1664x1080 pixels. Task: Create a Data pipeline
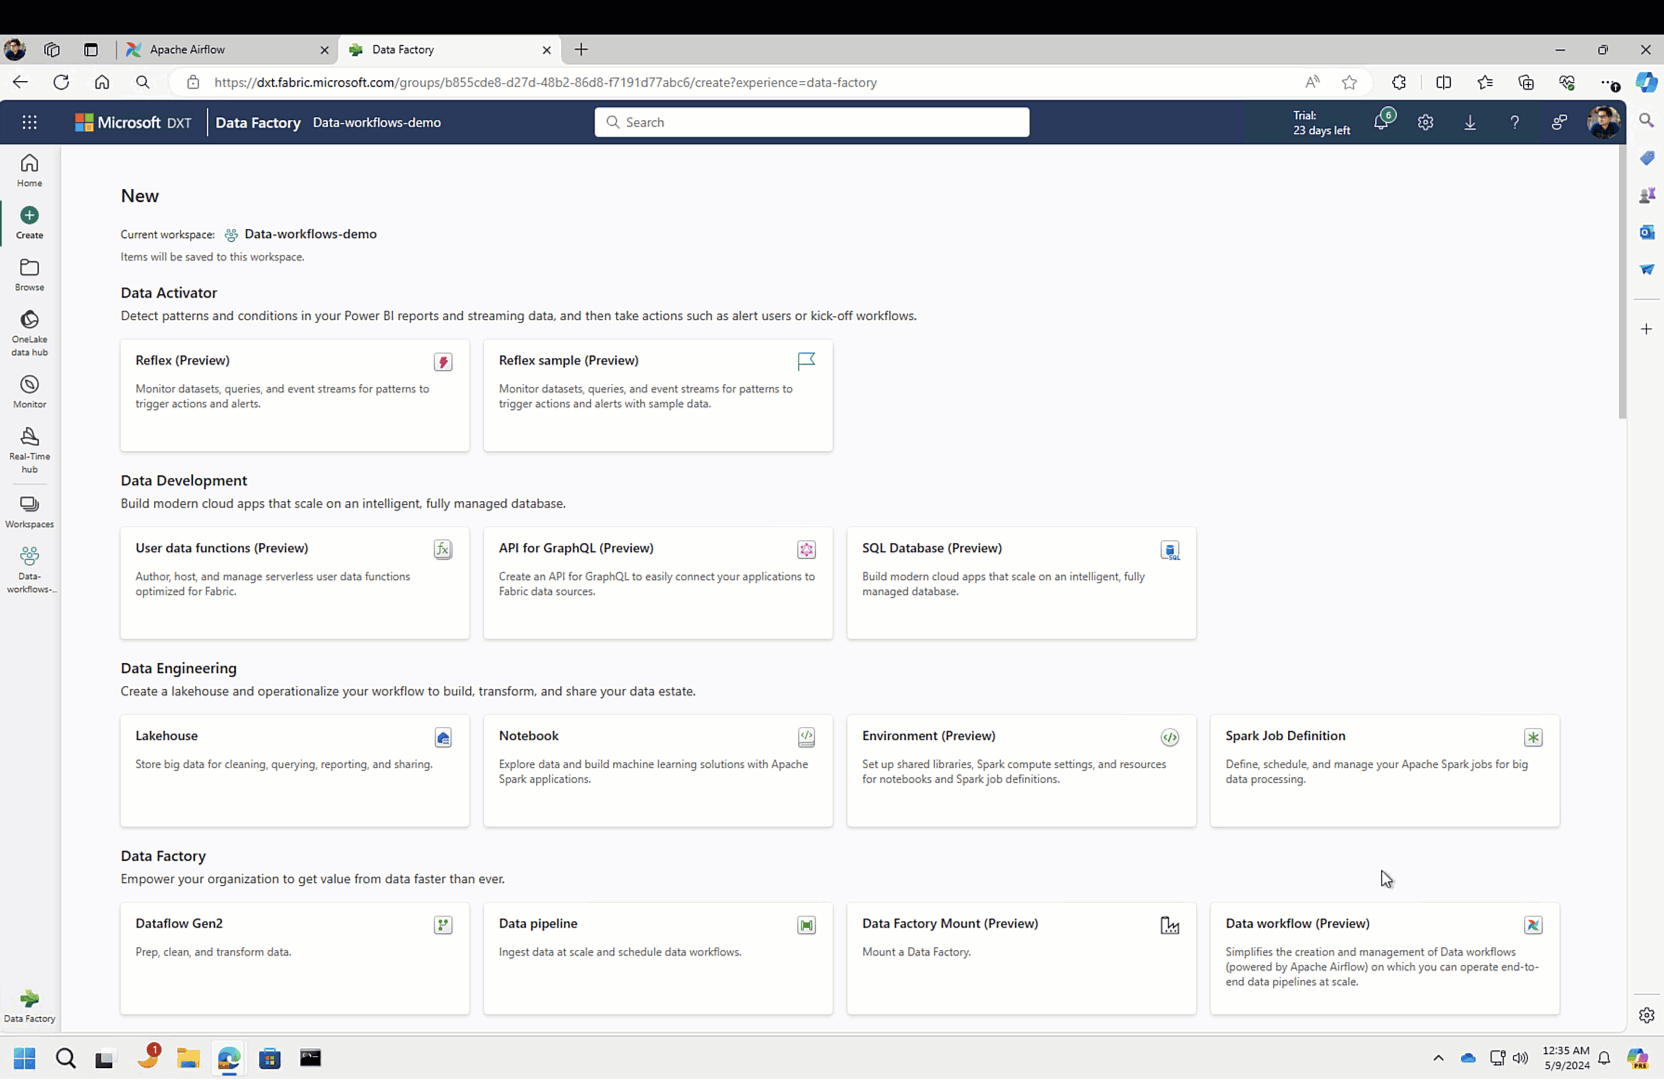point(658,958)
